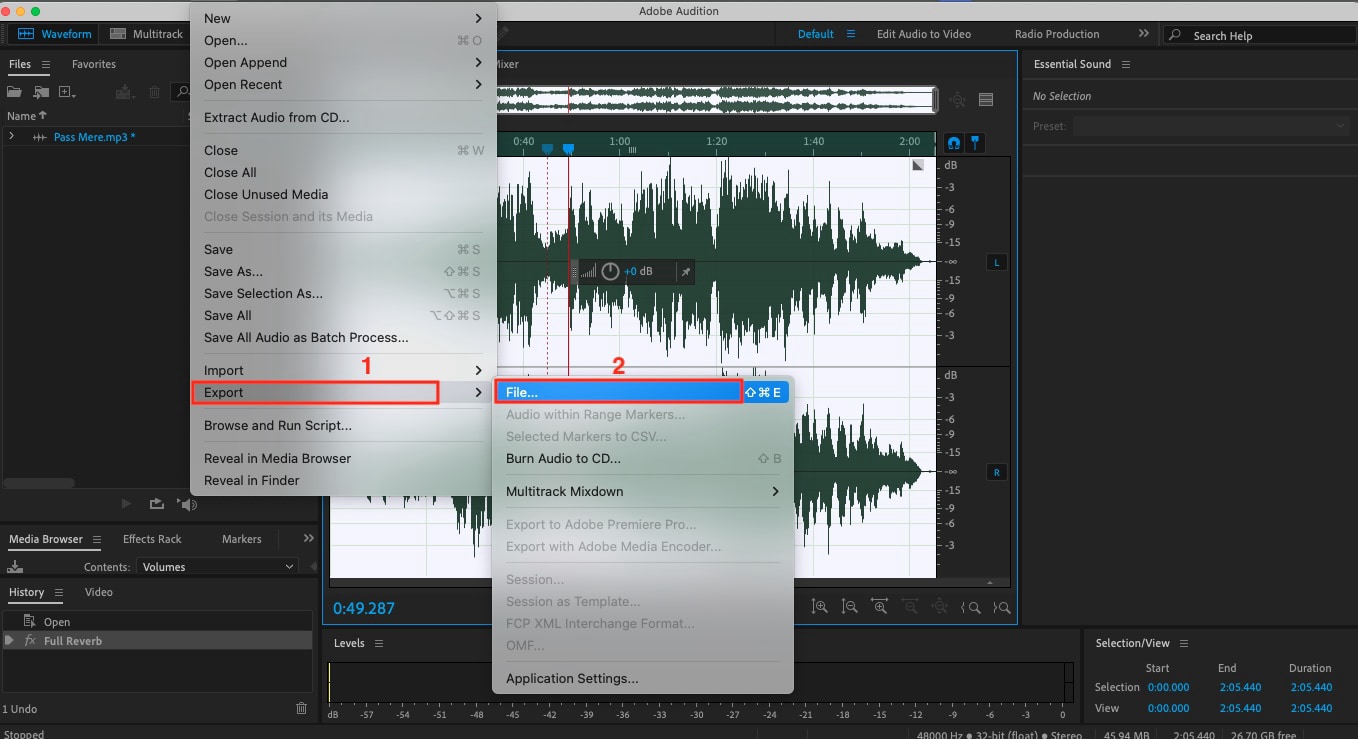Expand the Multitrack Mixdown submenu

[642, 492]
